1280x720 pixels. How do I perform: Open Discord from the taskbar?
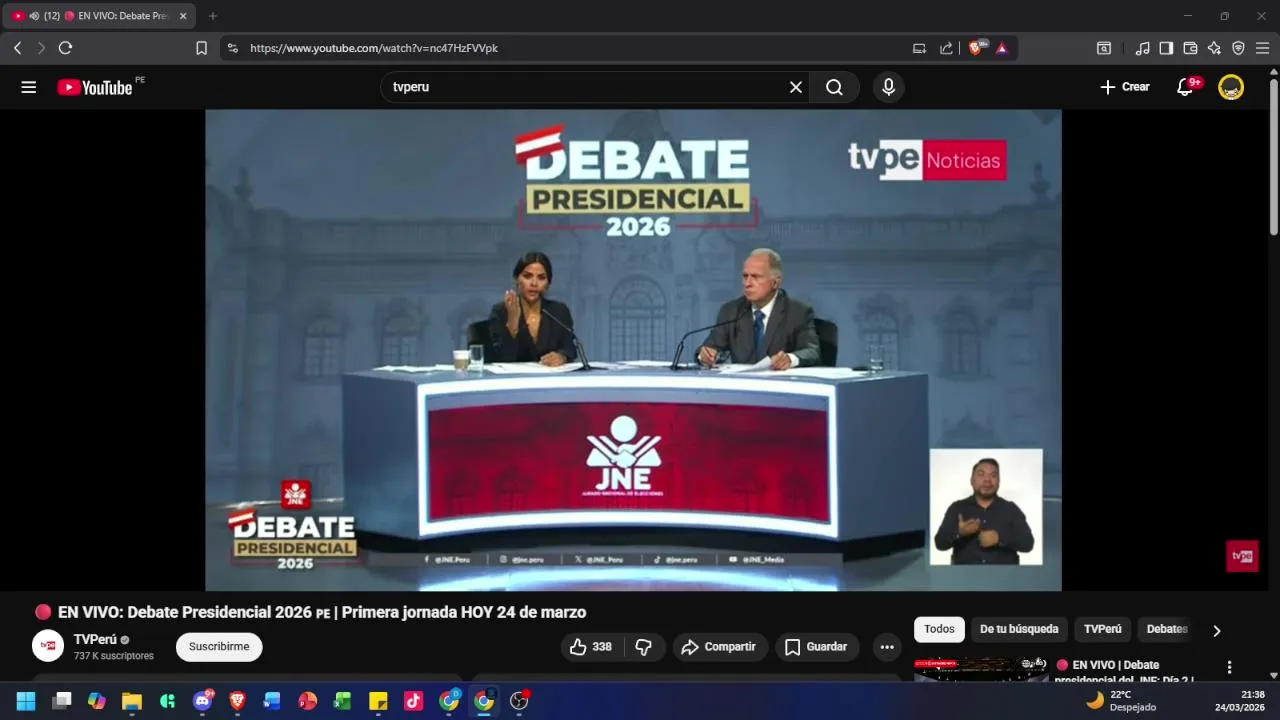pos(202,701)
